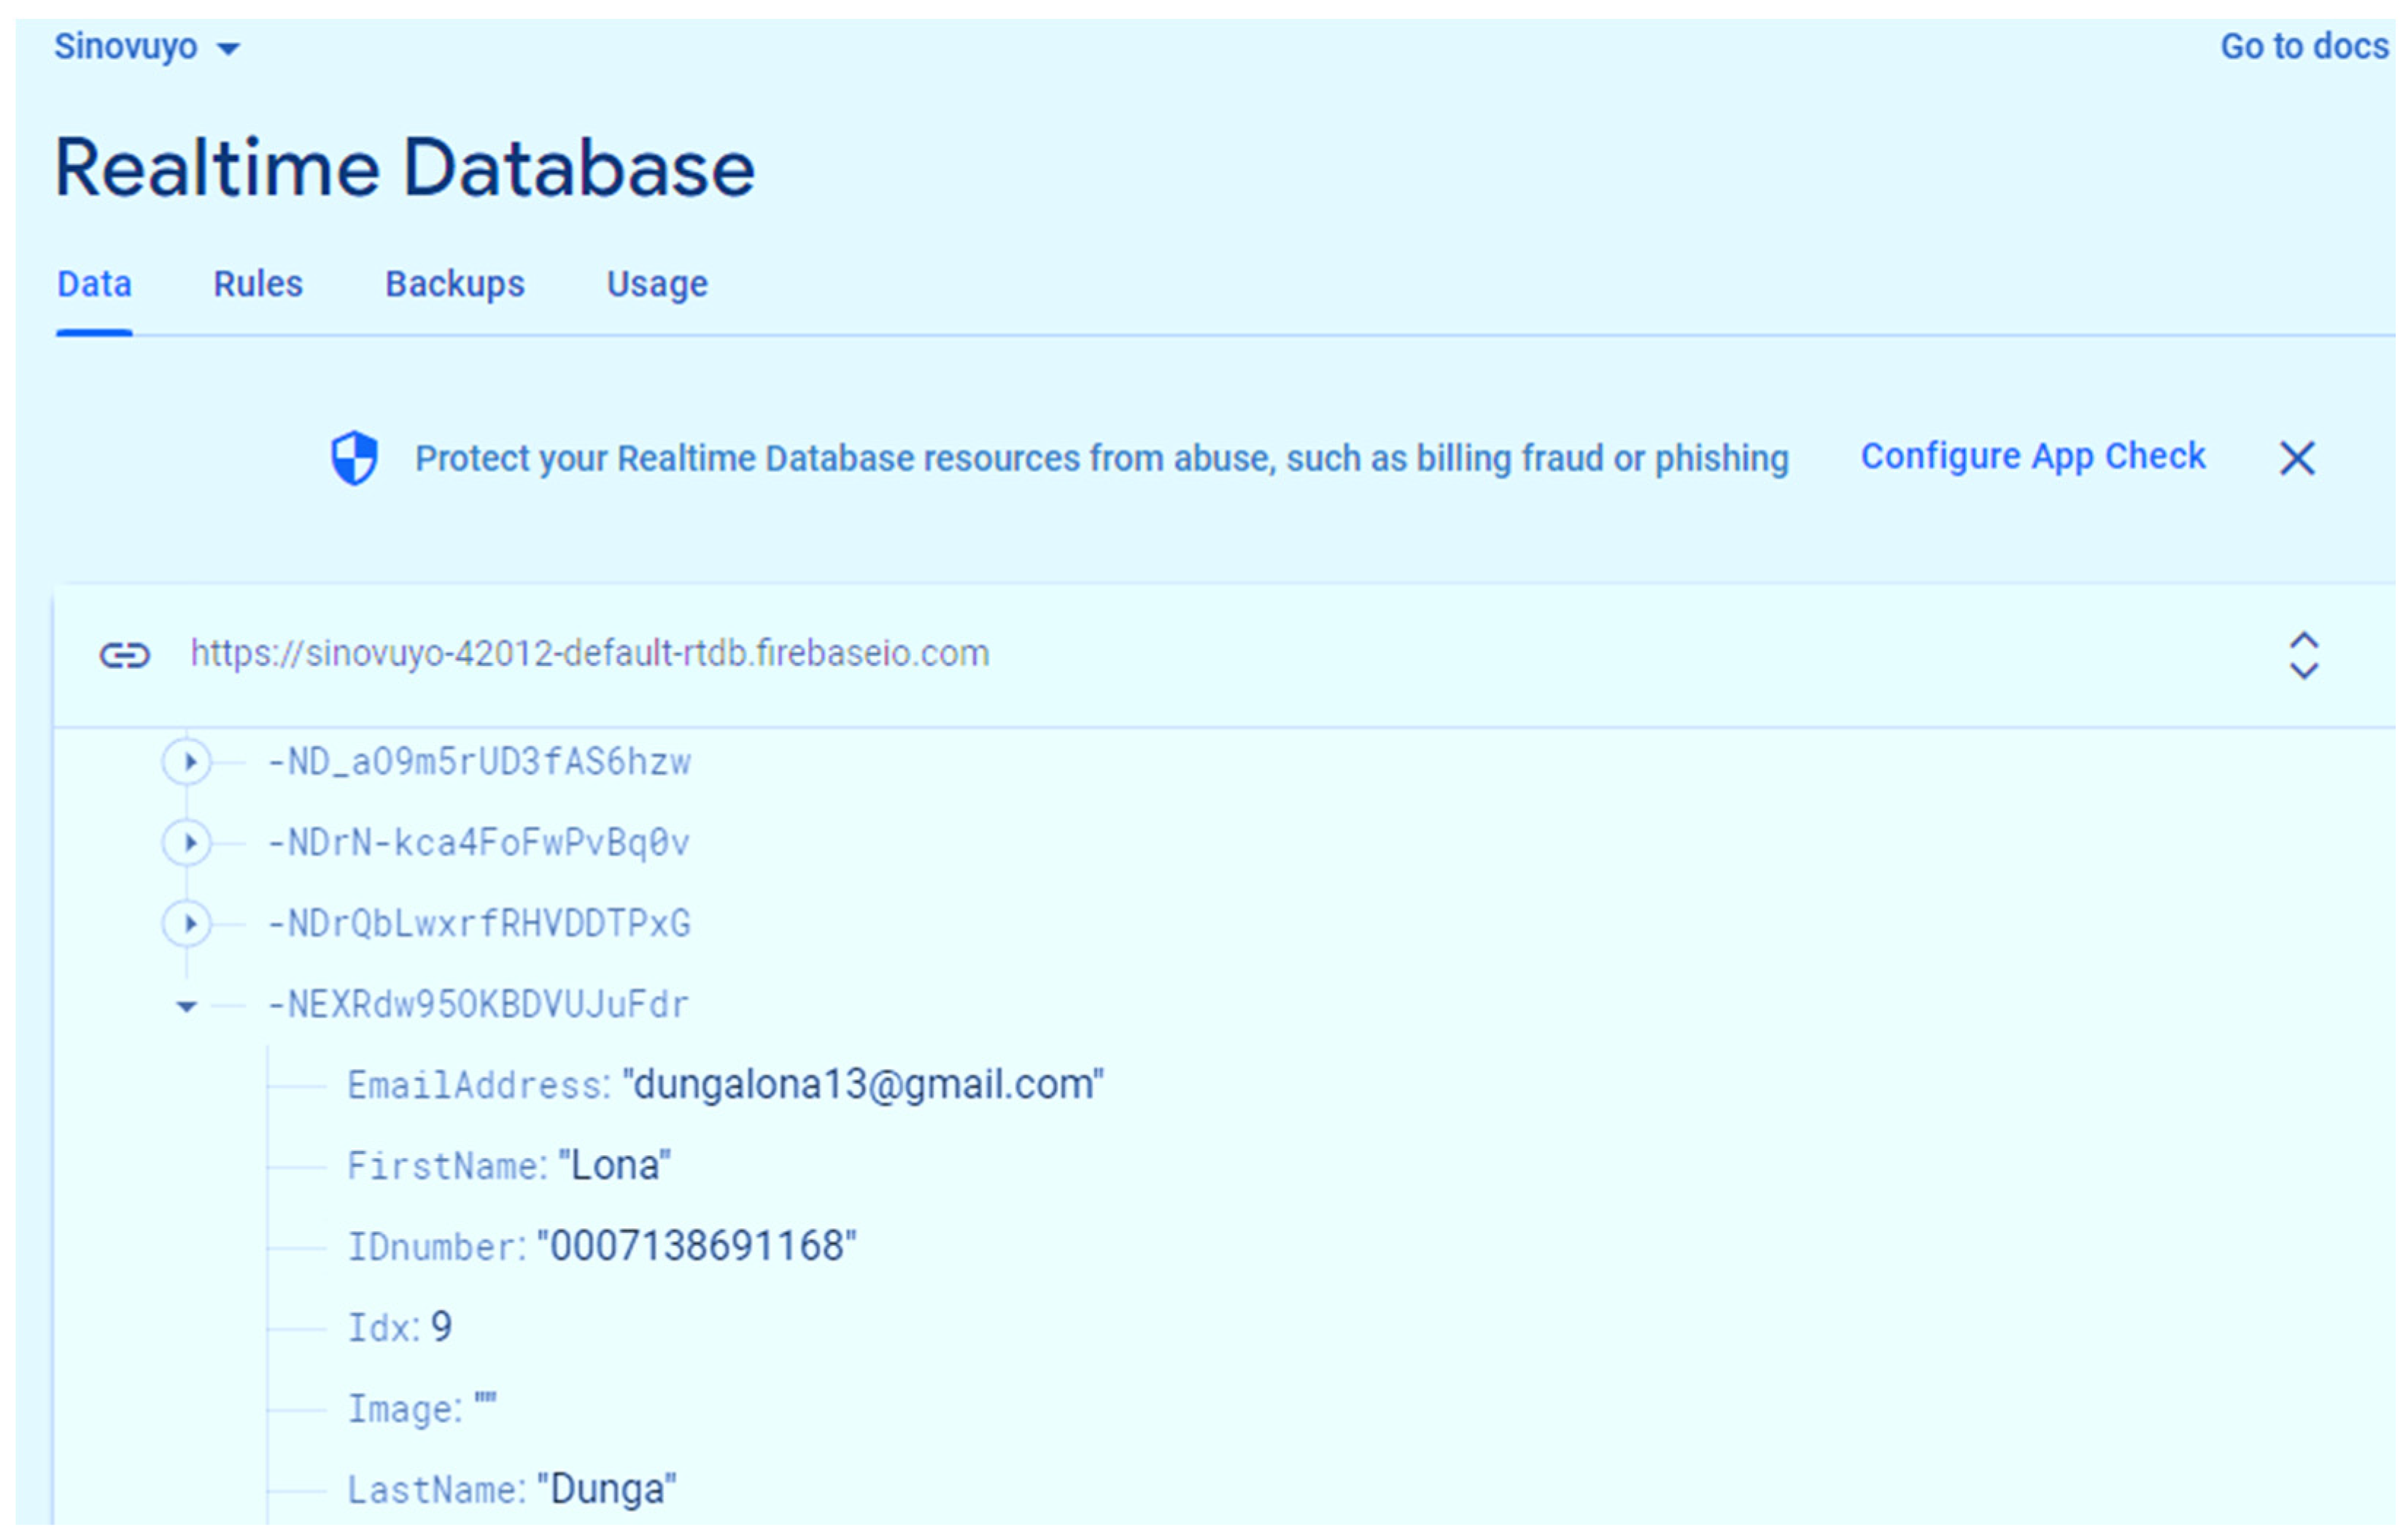Switch to the Backups tab

tap(455, 284)
